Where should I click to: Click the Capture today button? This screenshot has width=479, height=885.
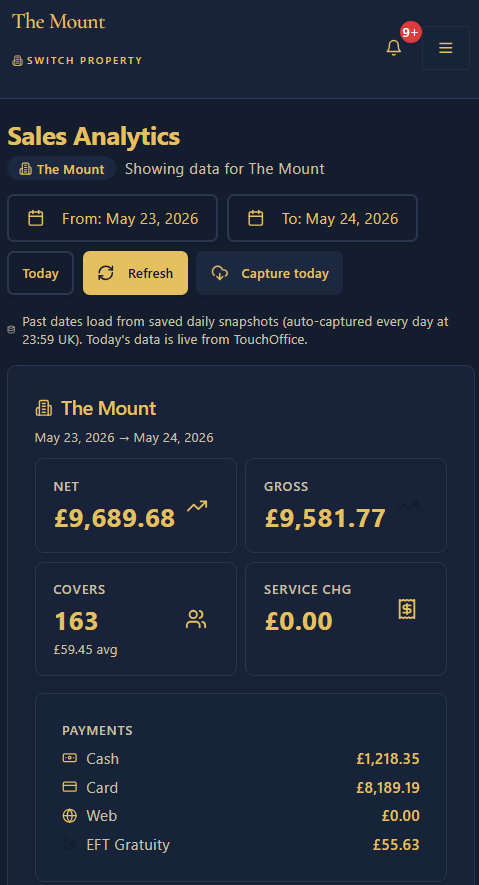pyautogui.click(x=269, y=273)
